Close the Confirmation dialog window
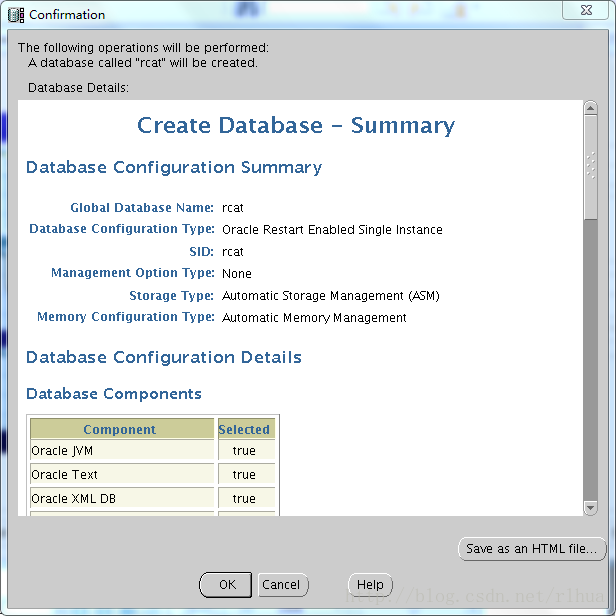The height and width of the screenshot is (616, 616). click(586, 10)
